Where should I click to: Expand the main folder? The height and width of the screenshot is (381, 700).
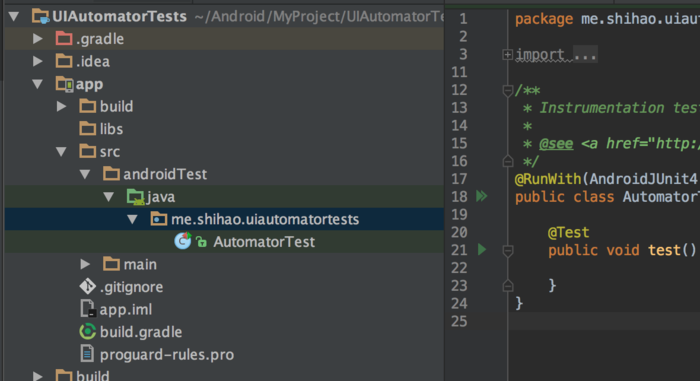point(85,264)
